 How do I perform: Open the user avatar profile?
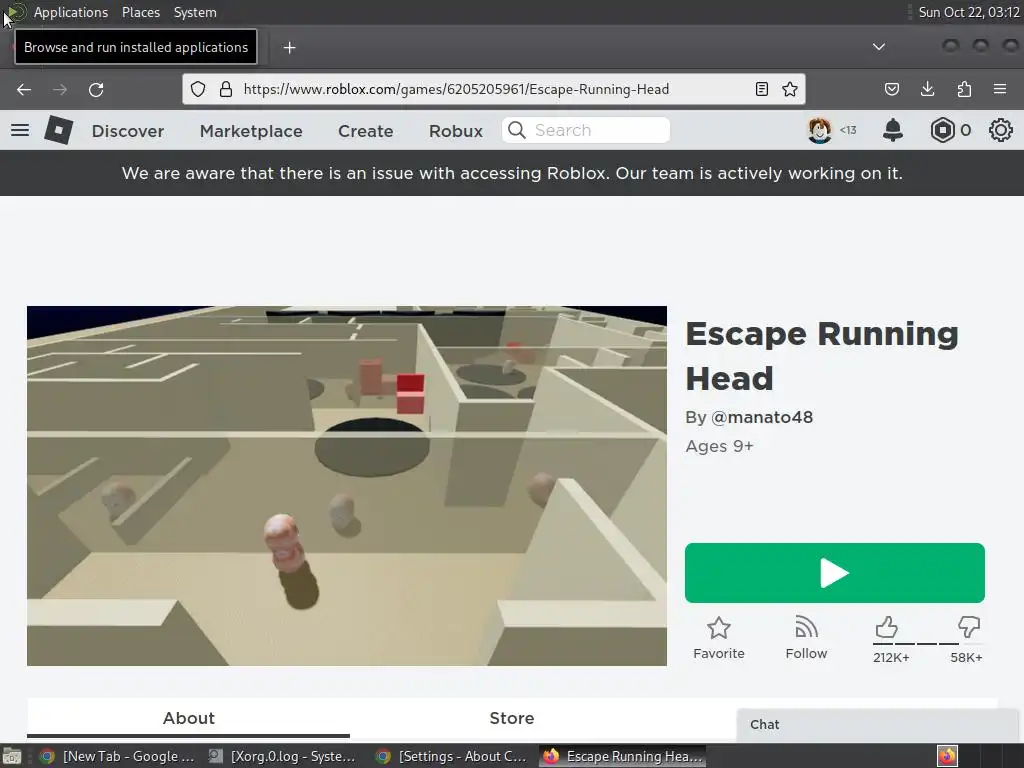(x=820, y=130)
